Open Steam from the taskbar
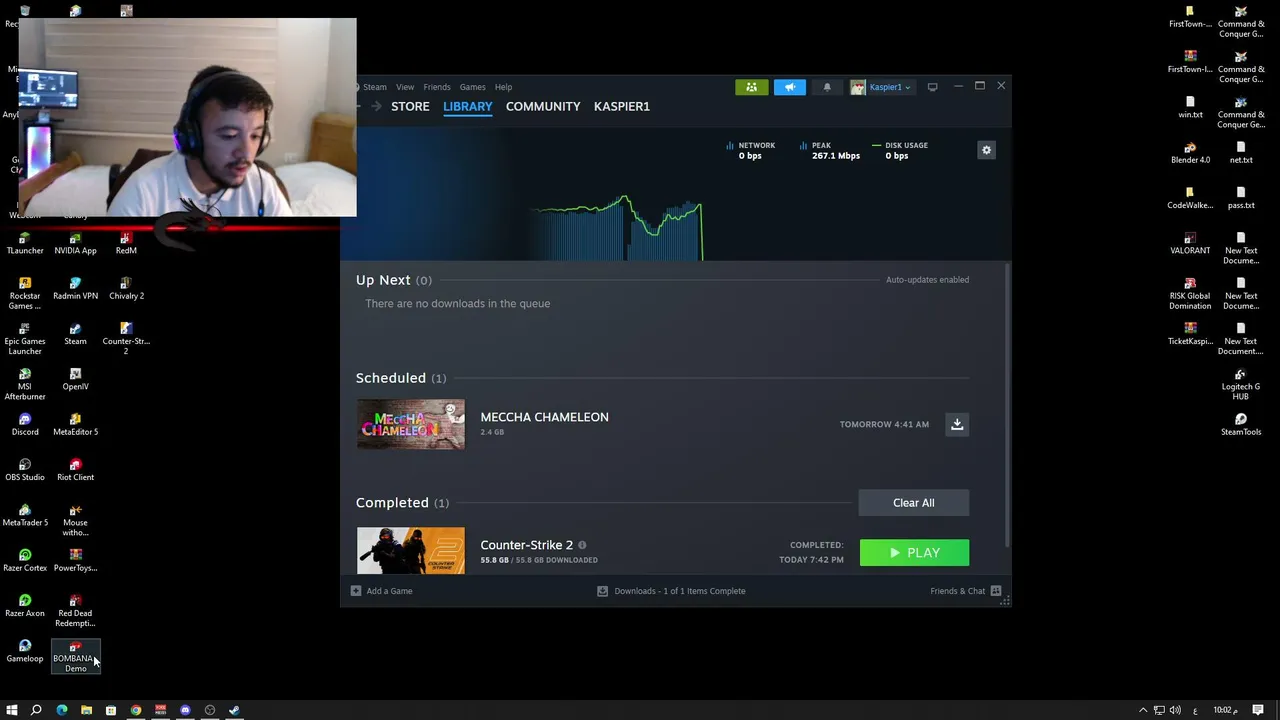The width and height of the screenshot is (1280, 720). click(234, 710)
